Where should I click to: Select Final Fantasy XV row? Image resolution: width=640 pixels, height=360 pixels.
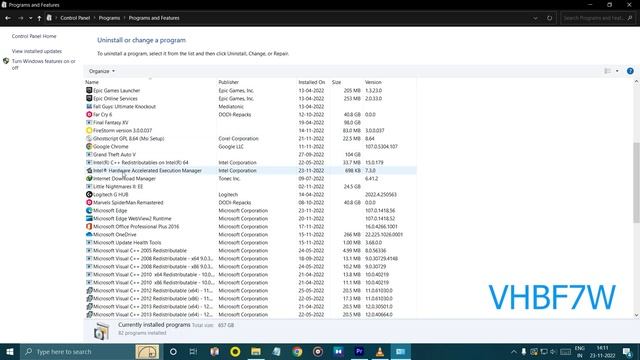[251, 122]
